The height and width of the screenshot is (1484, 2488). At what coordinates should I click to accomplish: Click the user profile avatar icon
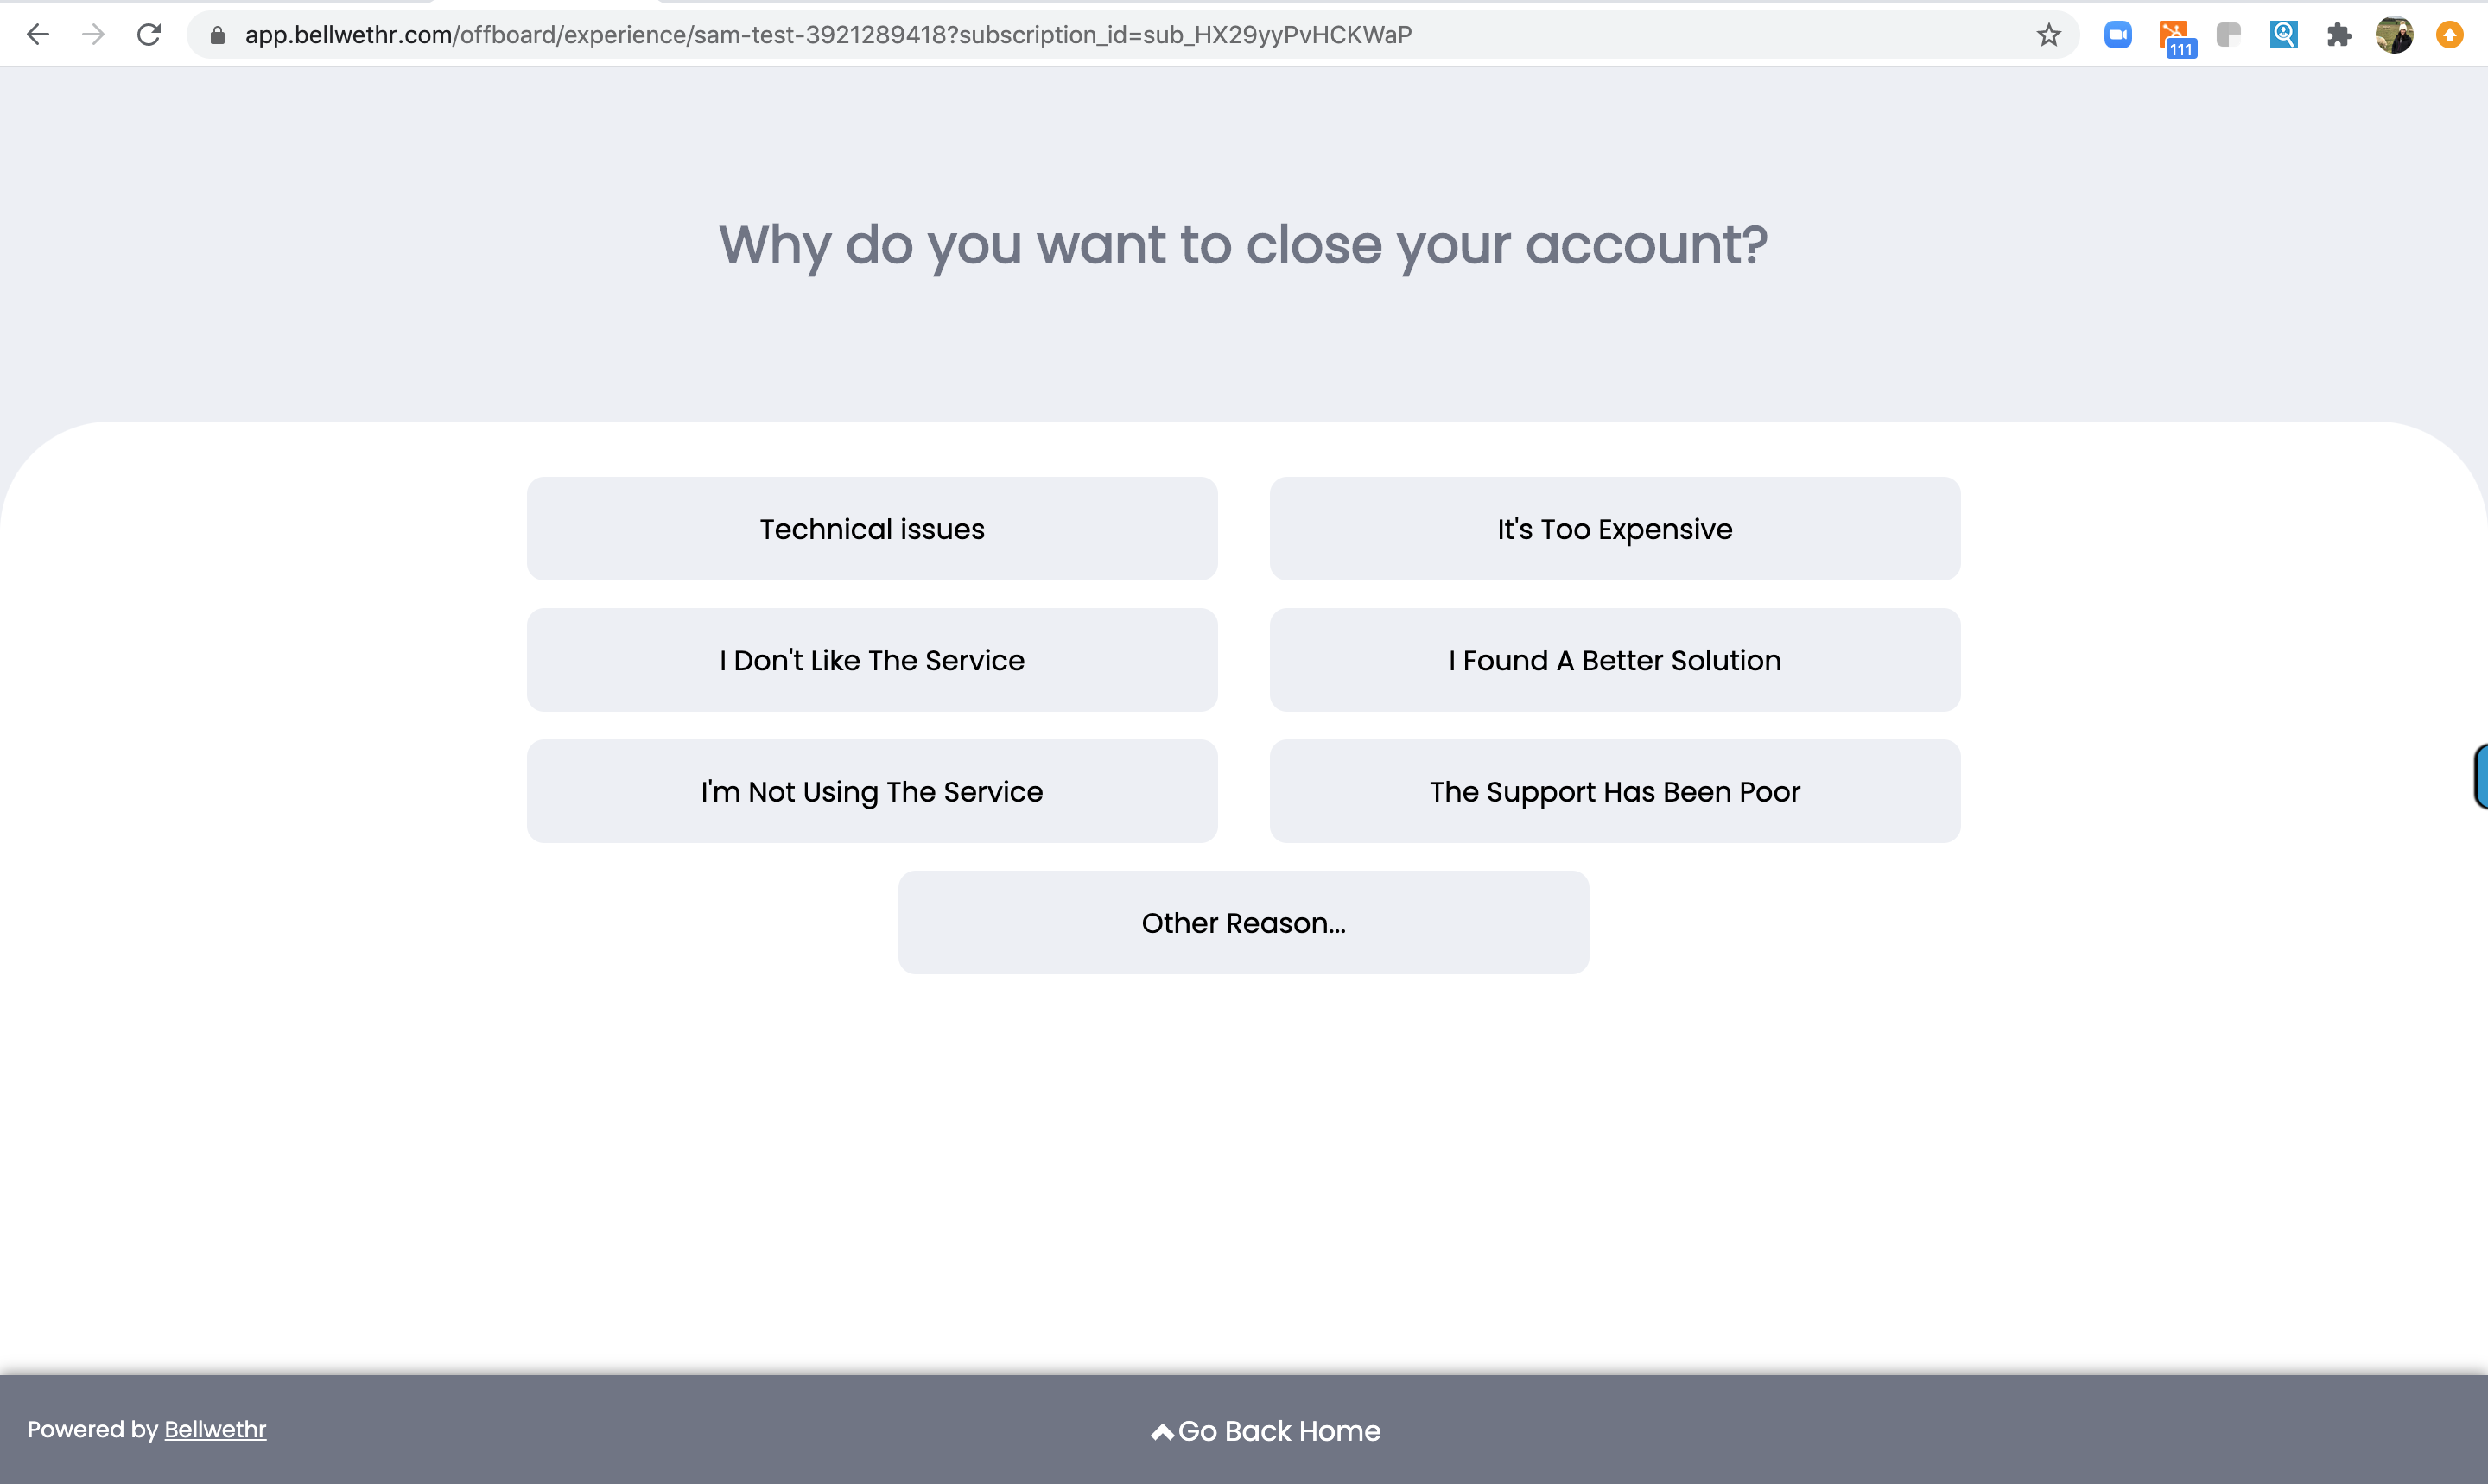tap(2396, 35)
